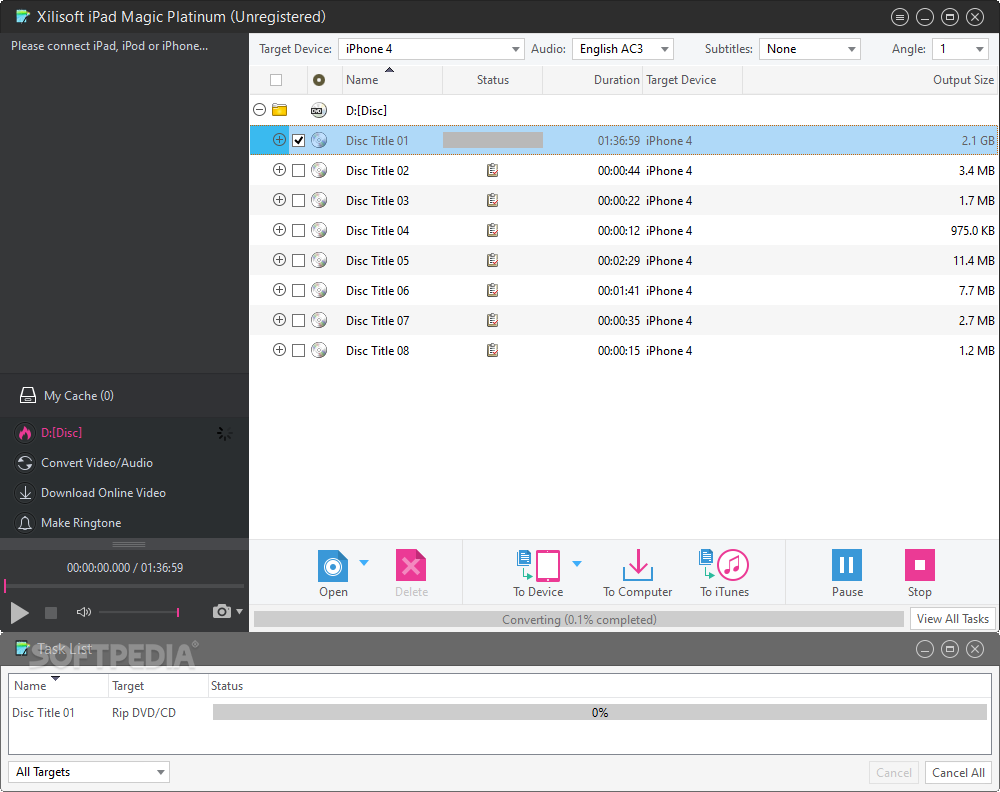
Task: Check the Disc Title 07 checkbox
Action: [x=298, y=320]
